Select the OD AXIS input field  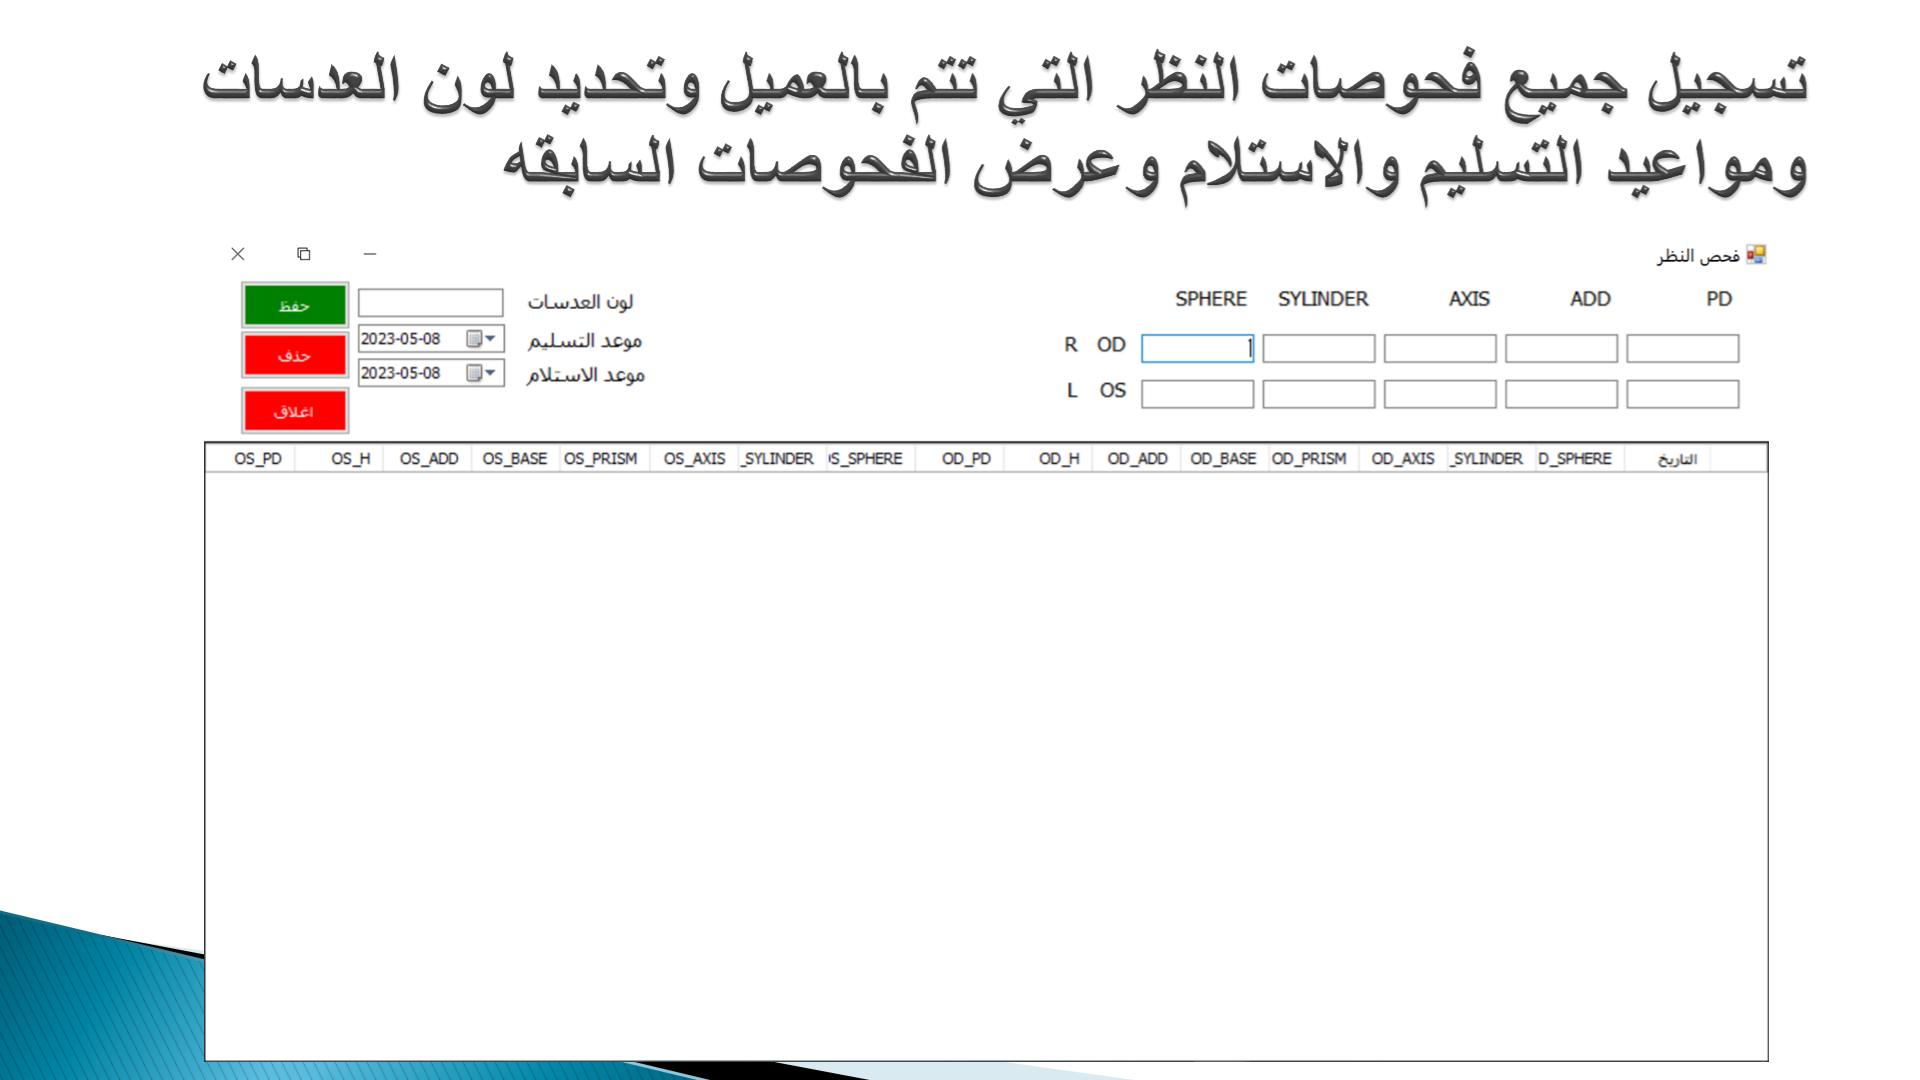coord(1439,348)
